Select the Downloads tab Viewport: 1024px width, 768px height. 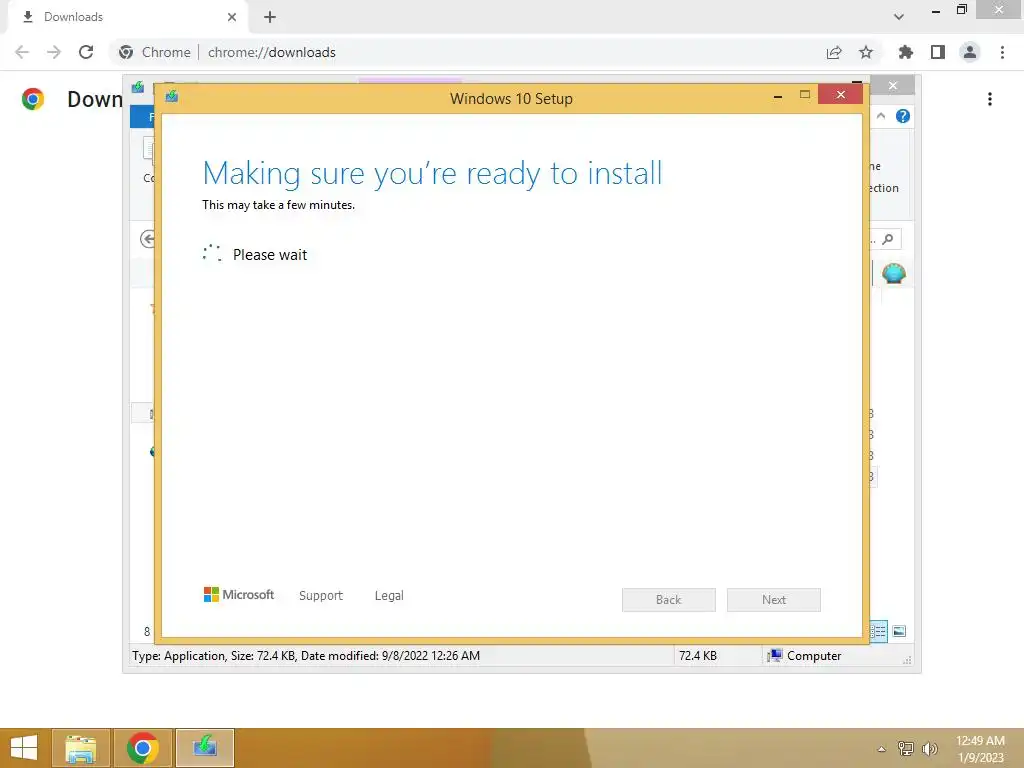(127, 17)
